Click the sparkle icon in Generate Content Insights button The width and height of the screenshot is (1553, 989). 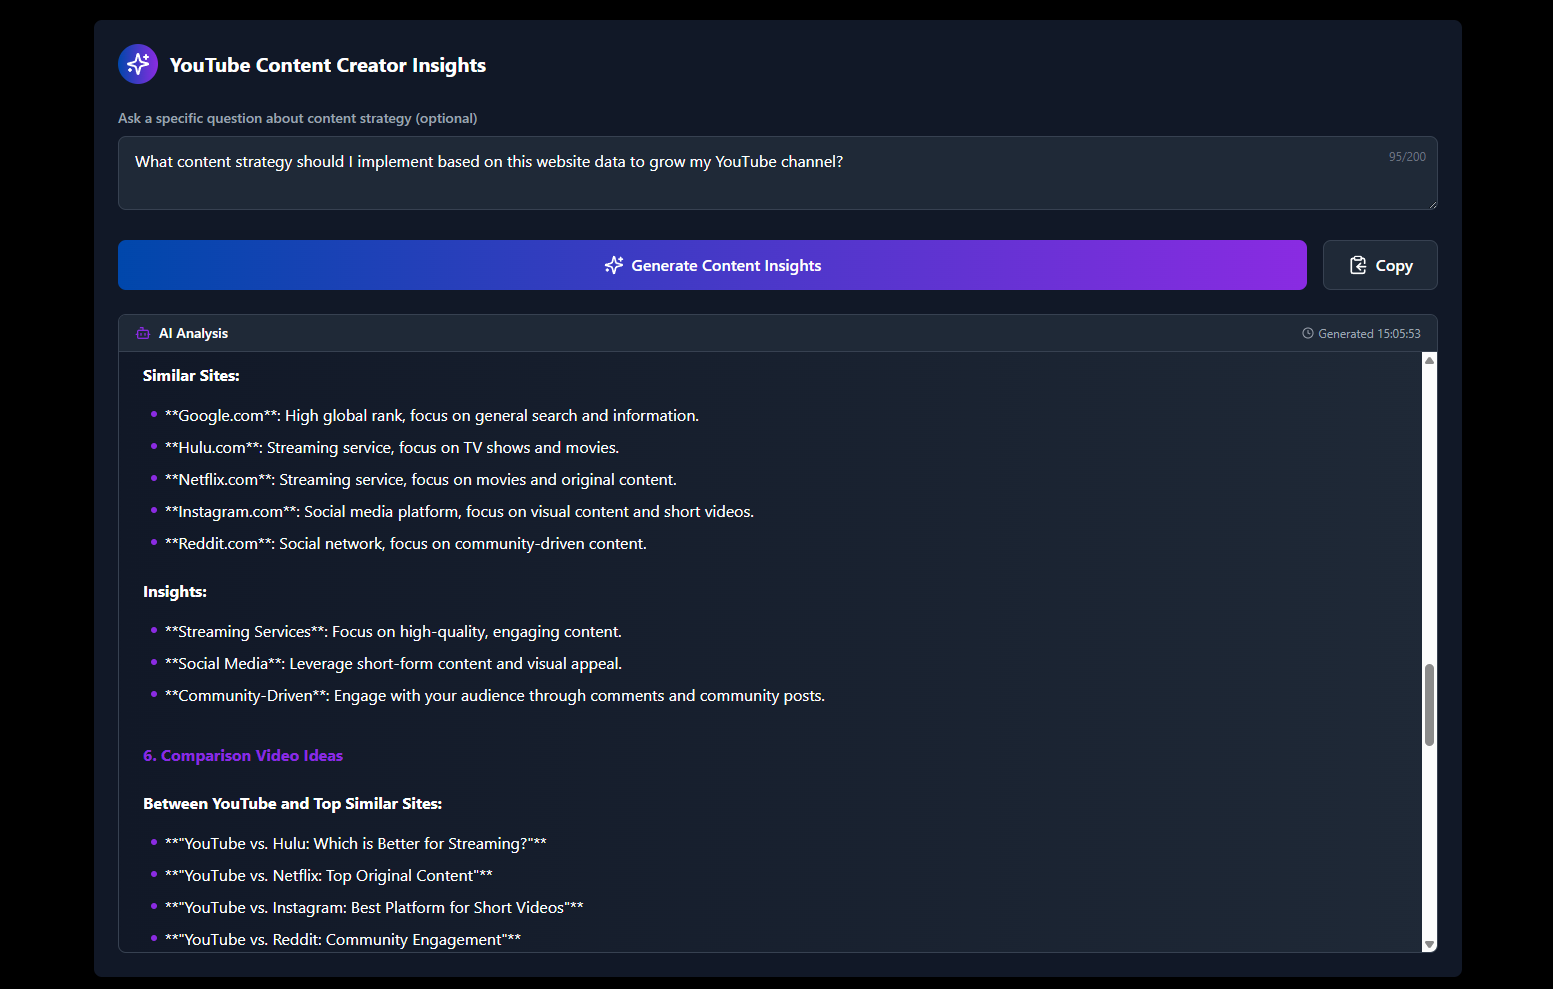tap(614, 265)
